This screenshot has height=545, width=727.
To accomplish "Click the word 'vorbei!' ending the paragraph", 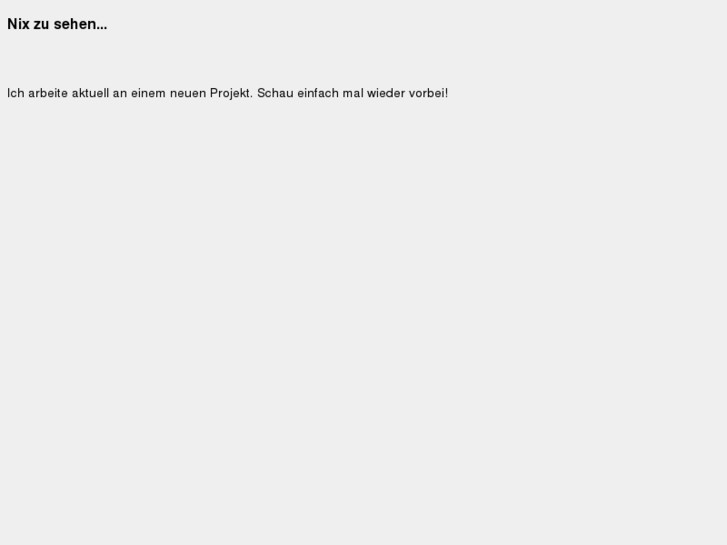I will click(428, 93).
